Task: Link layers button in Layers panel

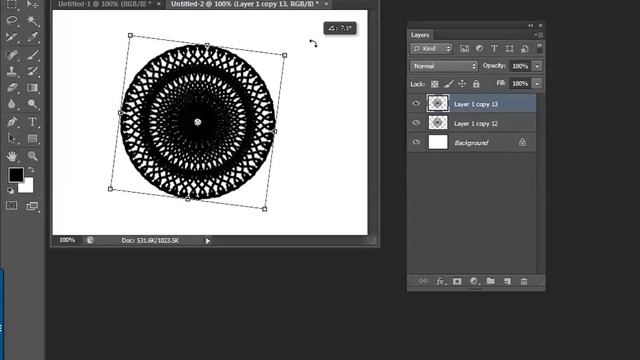Action: (x=423, y=281)
